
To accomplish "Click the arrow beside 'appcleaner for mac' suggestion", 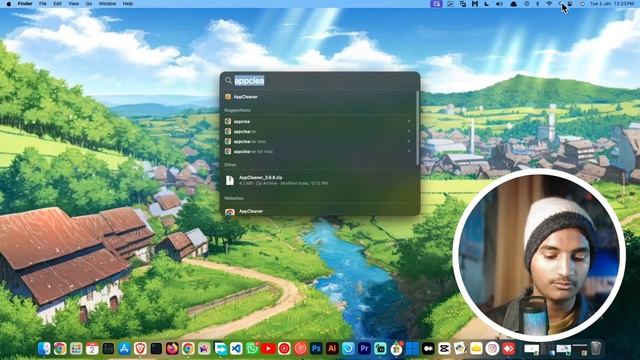I will tap(409, 151).
